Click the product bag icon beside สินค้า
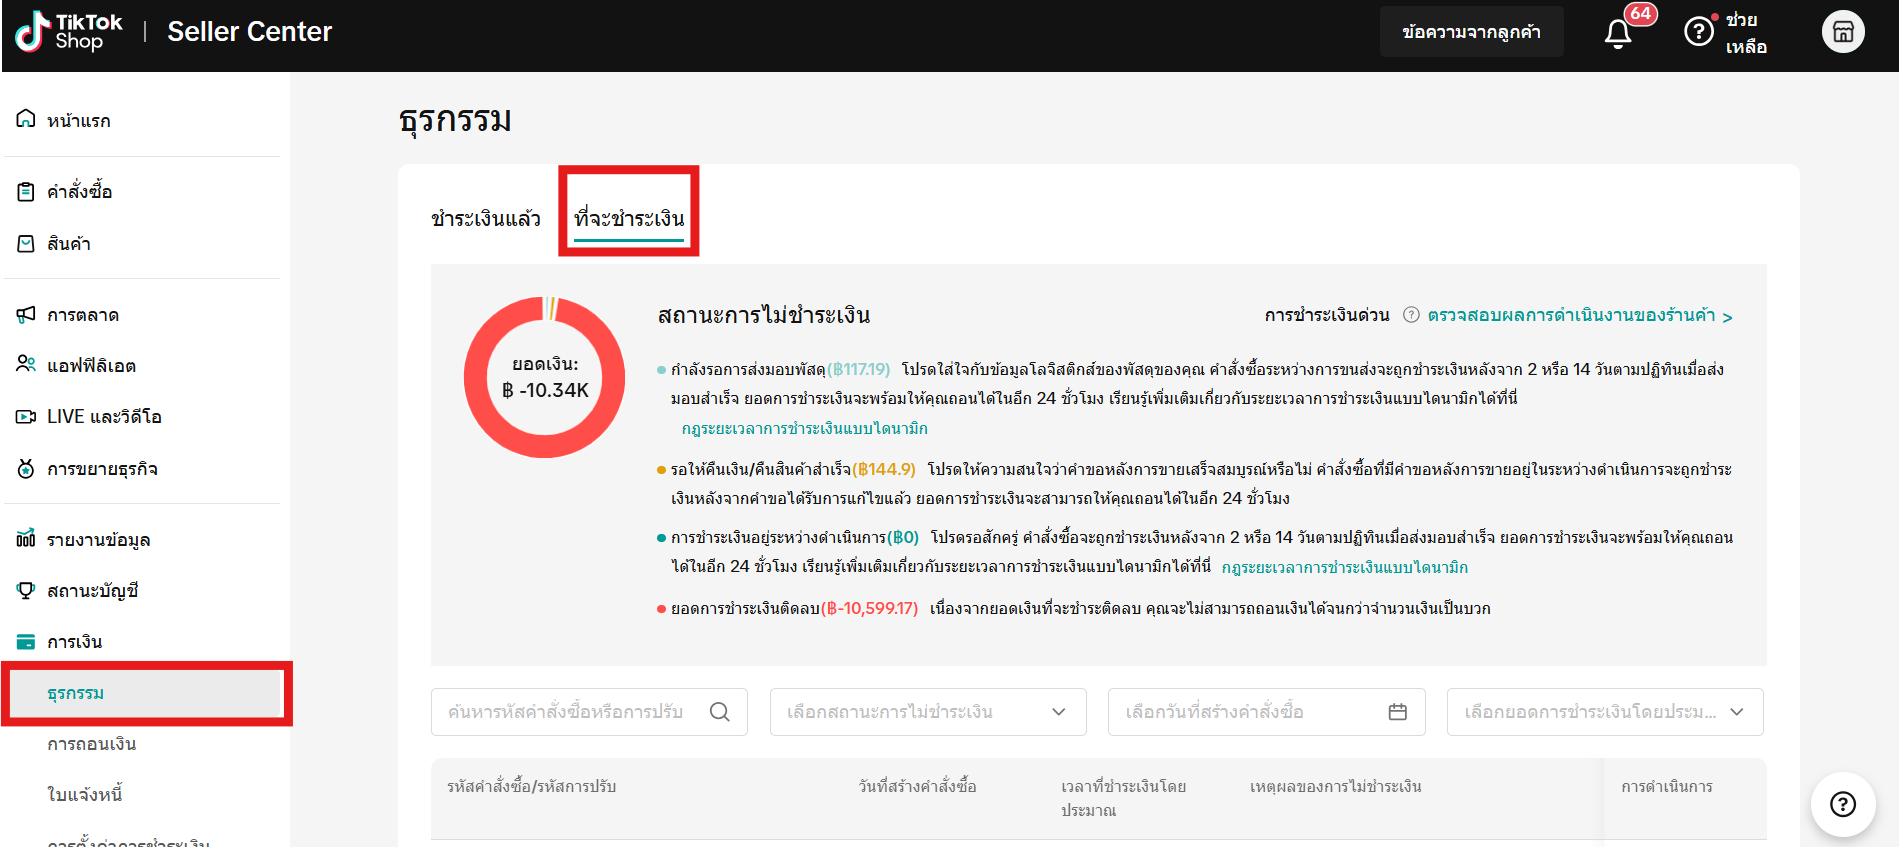 26,243
